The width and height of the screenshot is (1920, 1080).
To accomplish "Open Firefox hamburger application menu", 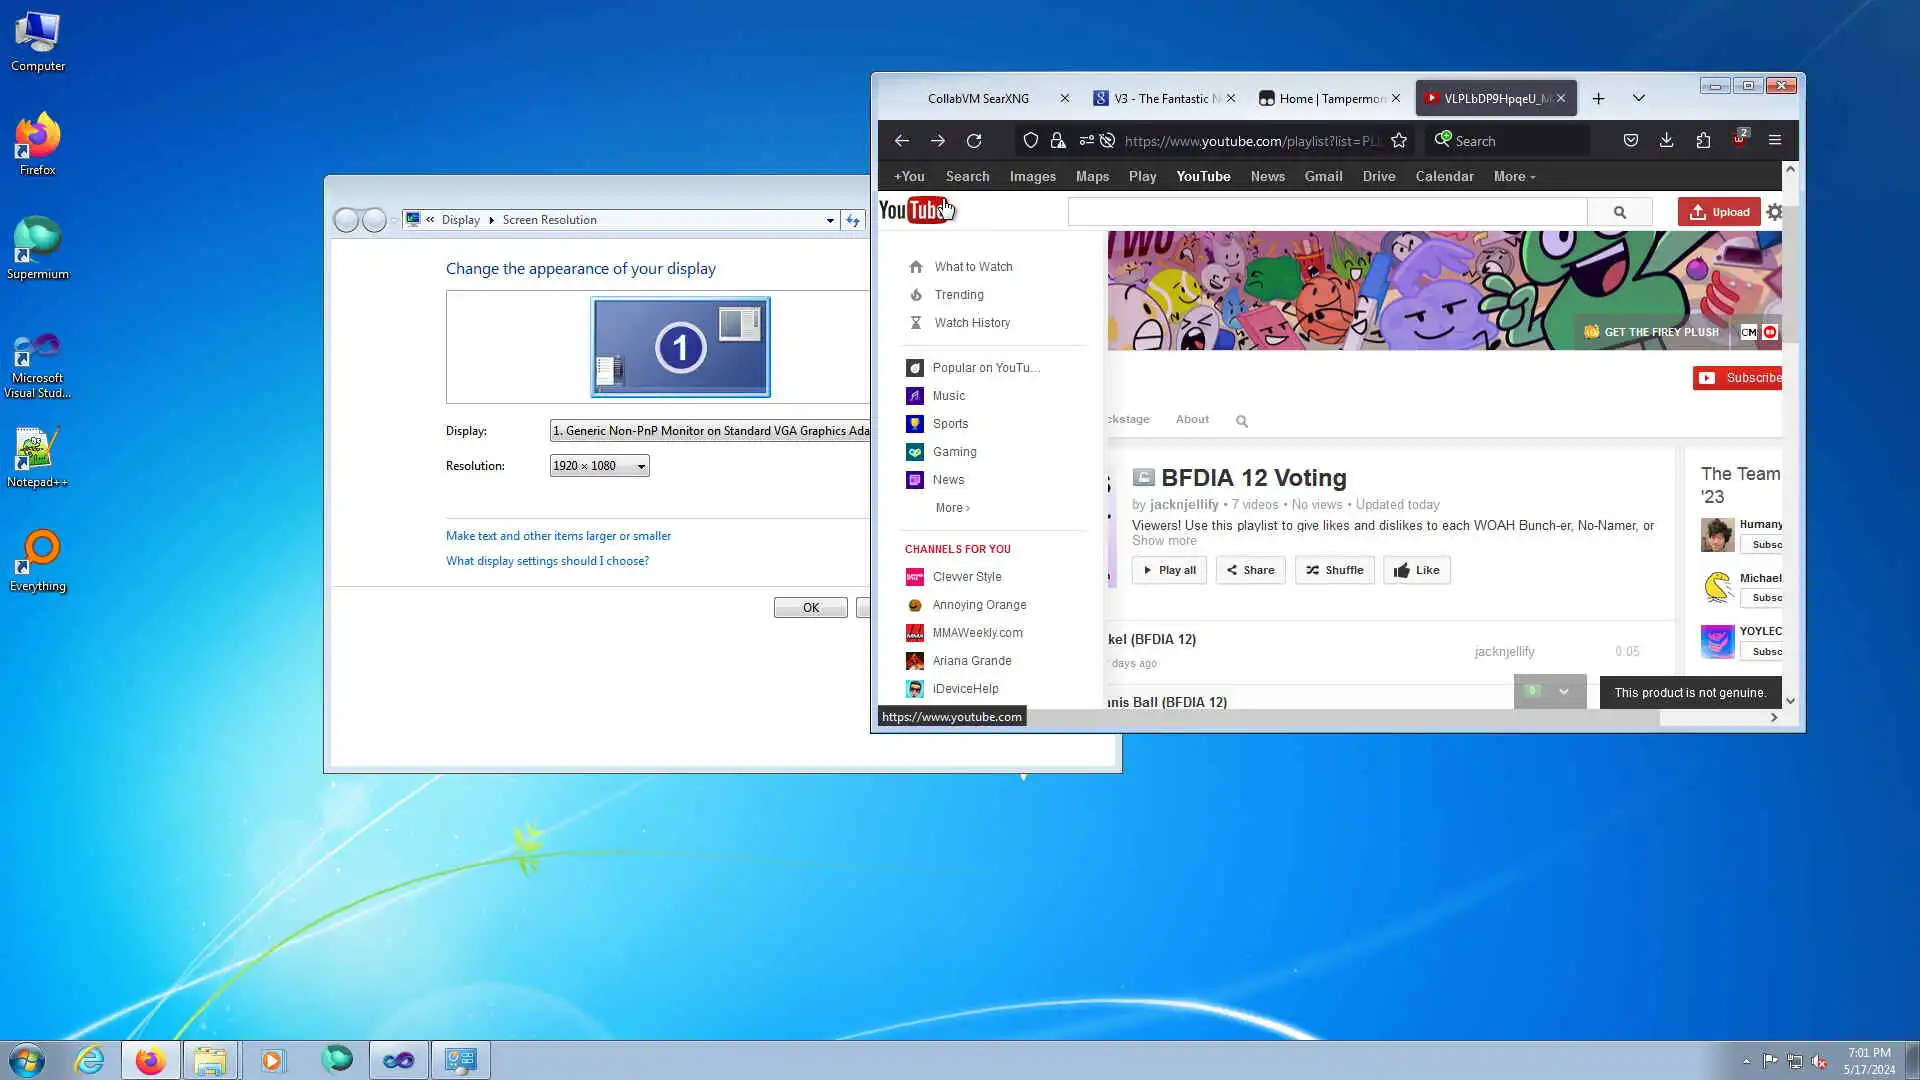I will (x=1775, y=141).
